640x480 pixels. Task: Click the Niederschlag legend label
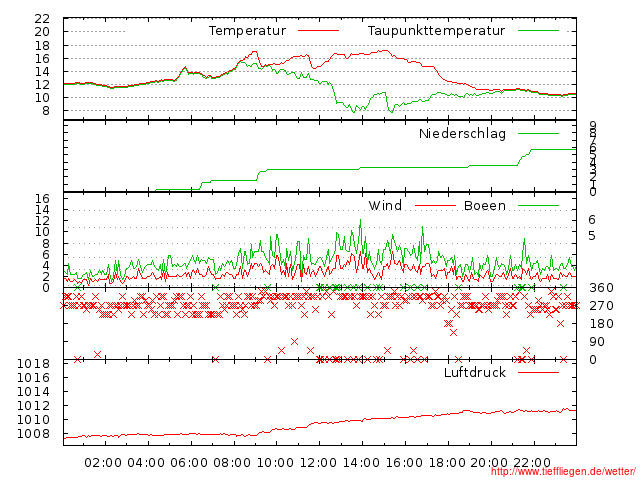pos(462,133)
